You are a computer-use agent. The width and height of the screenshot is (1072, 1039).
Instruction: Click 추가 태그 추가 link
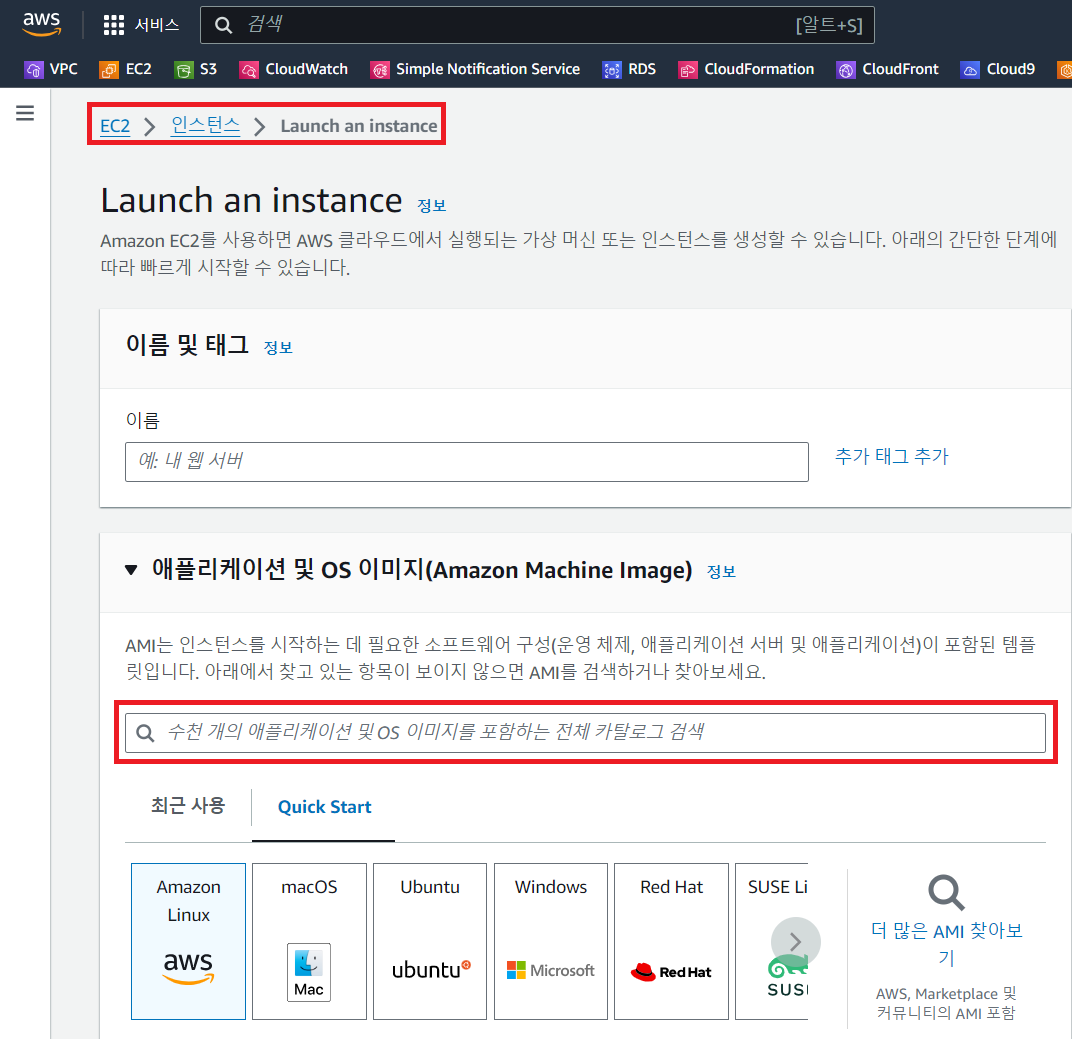892,457
